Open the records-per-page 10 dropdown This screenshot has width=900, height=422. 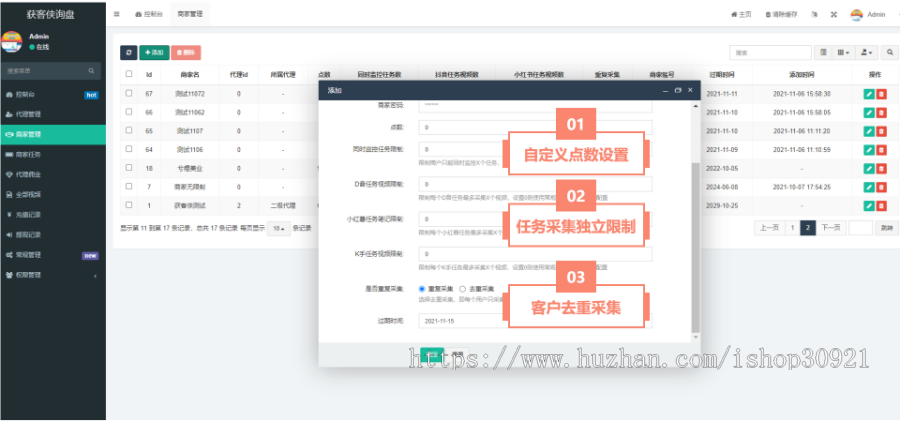point(279,228)
